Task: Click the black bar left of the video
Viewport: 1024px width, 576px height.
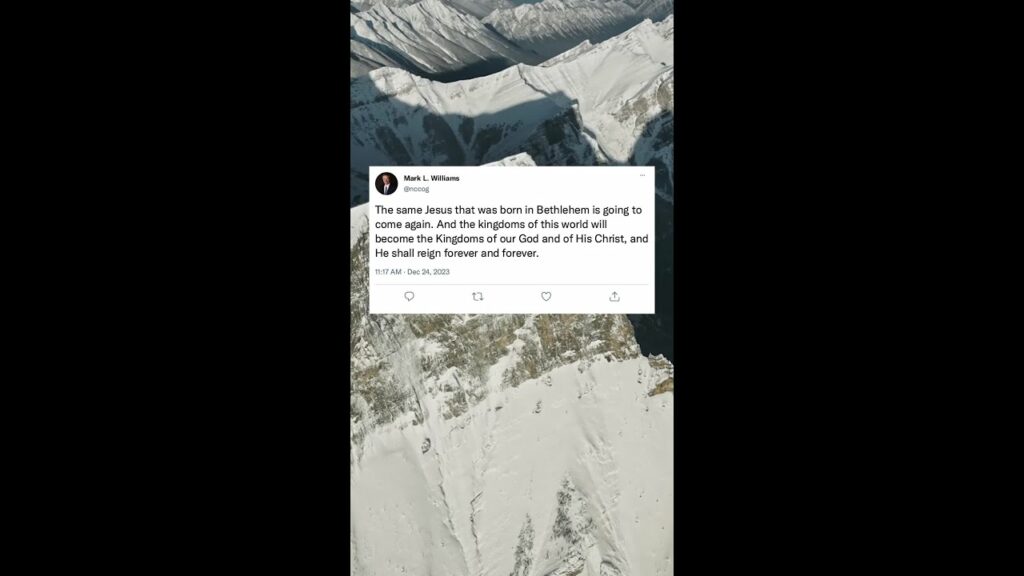Action: click(x=175, y=288)
